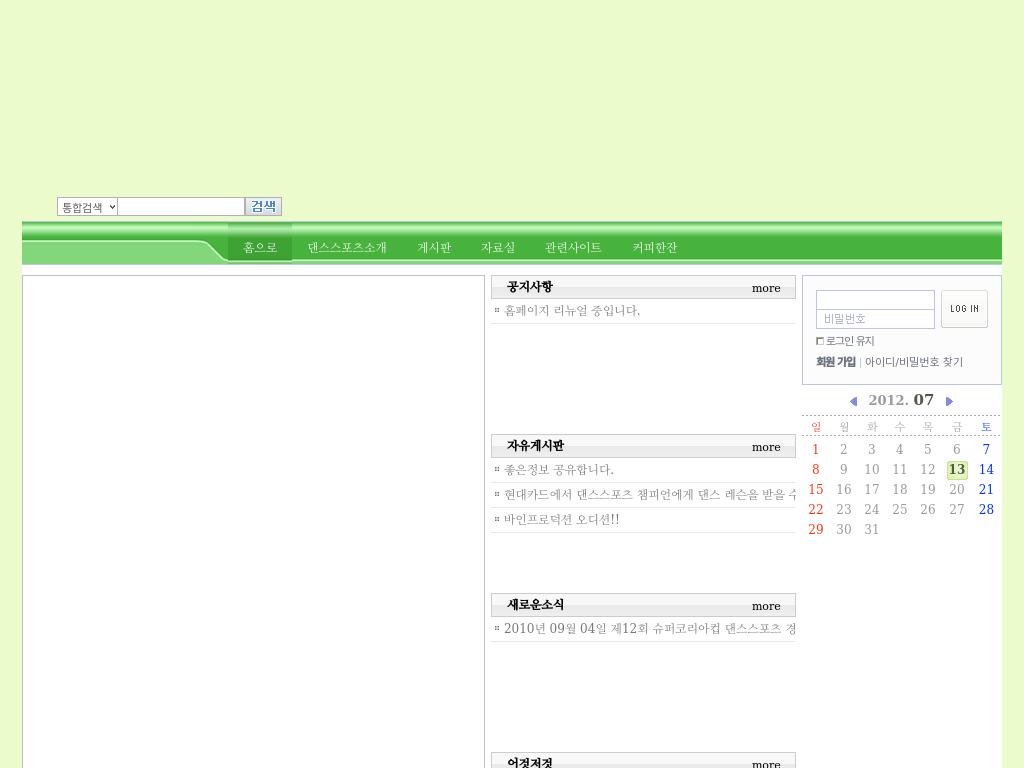Click the 비밀번호 password field

tap(875, 319)
